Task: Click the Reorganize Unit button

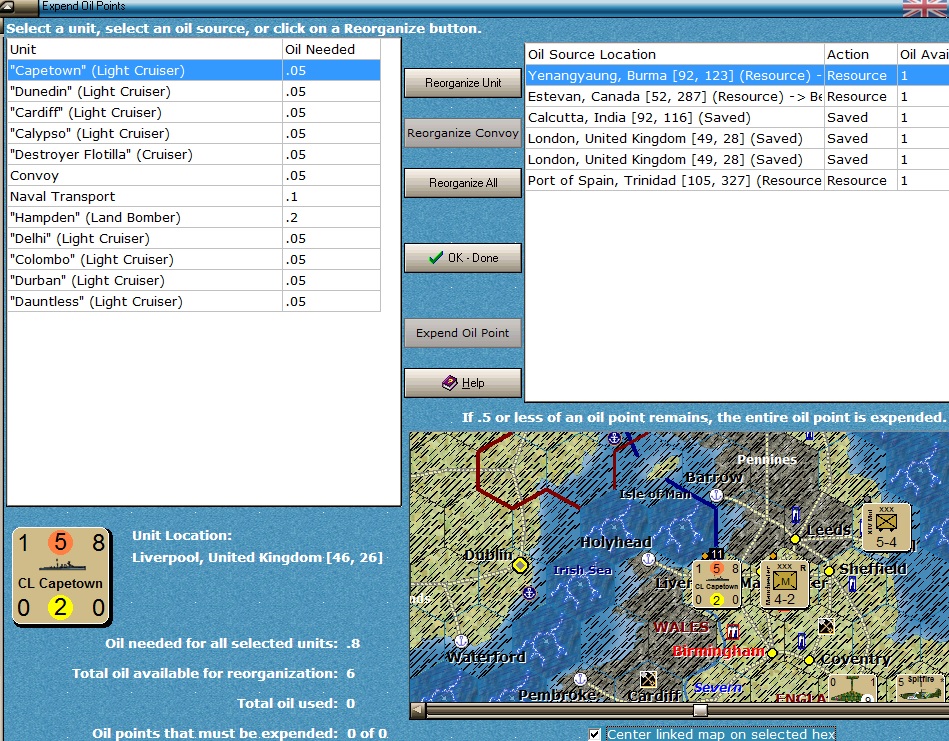Action: (x=462, y=83)
